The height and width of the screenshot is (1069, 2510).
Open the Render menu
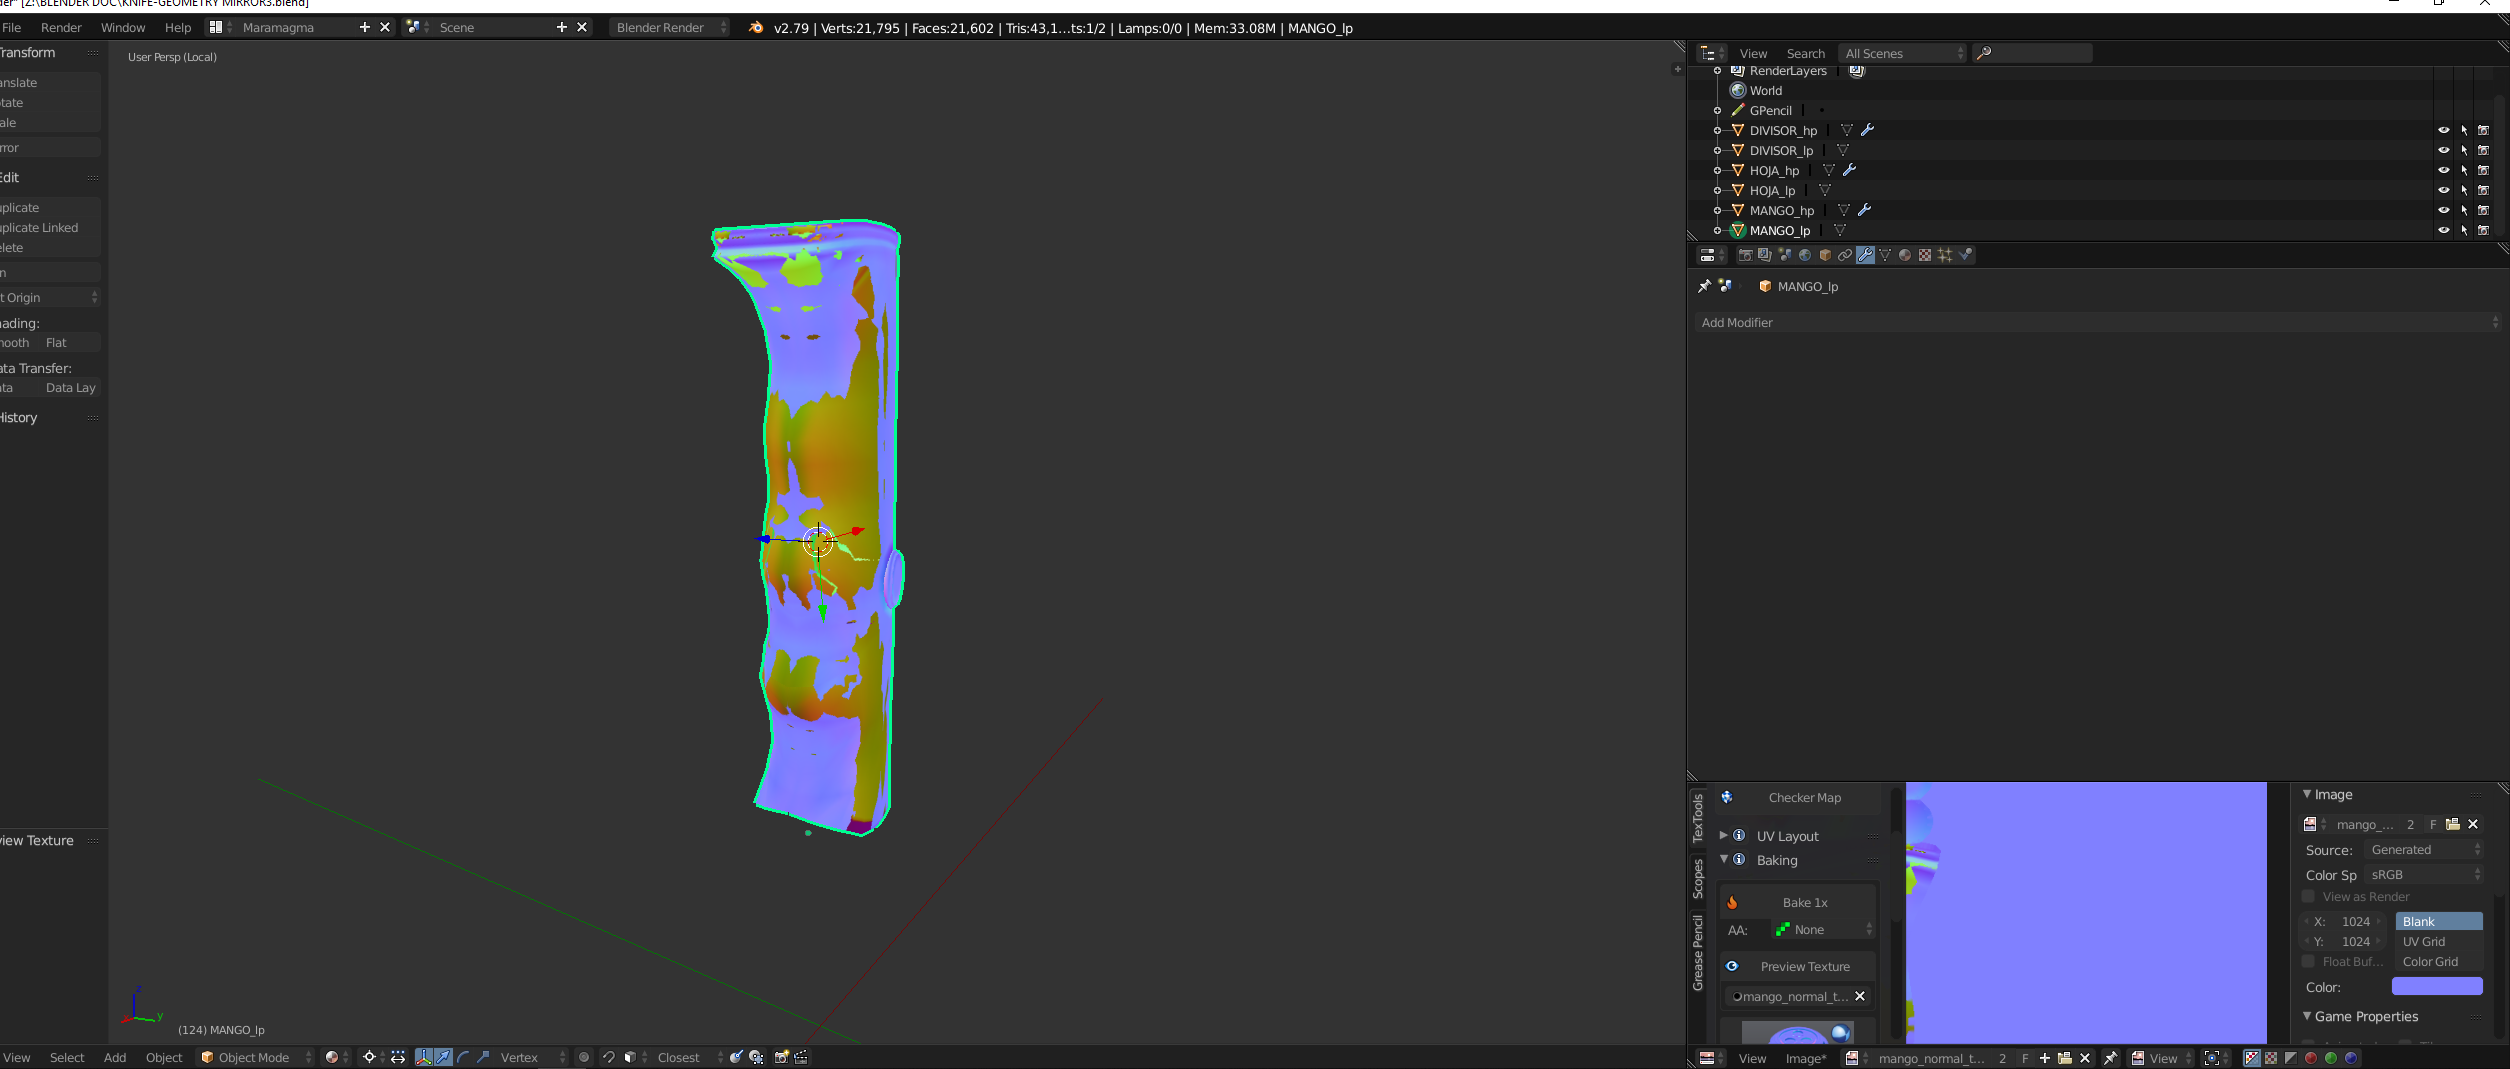point(61,28)
